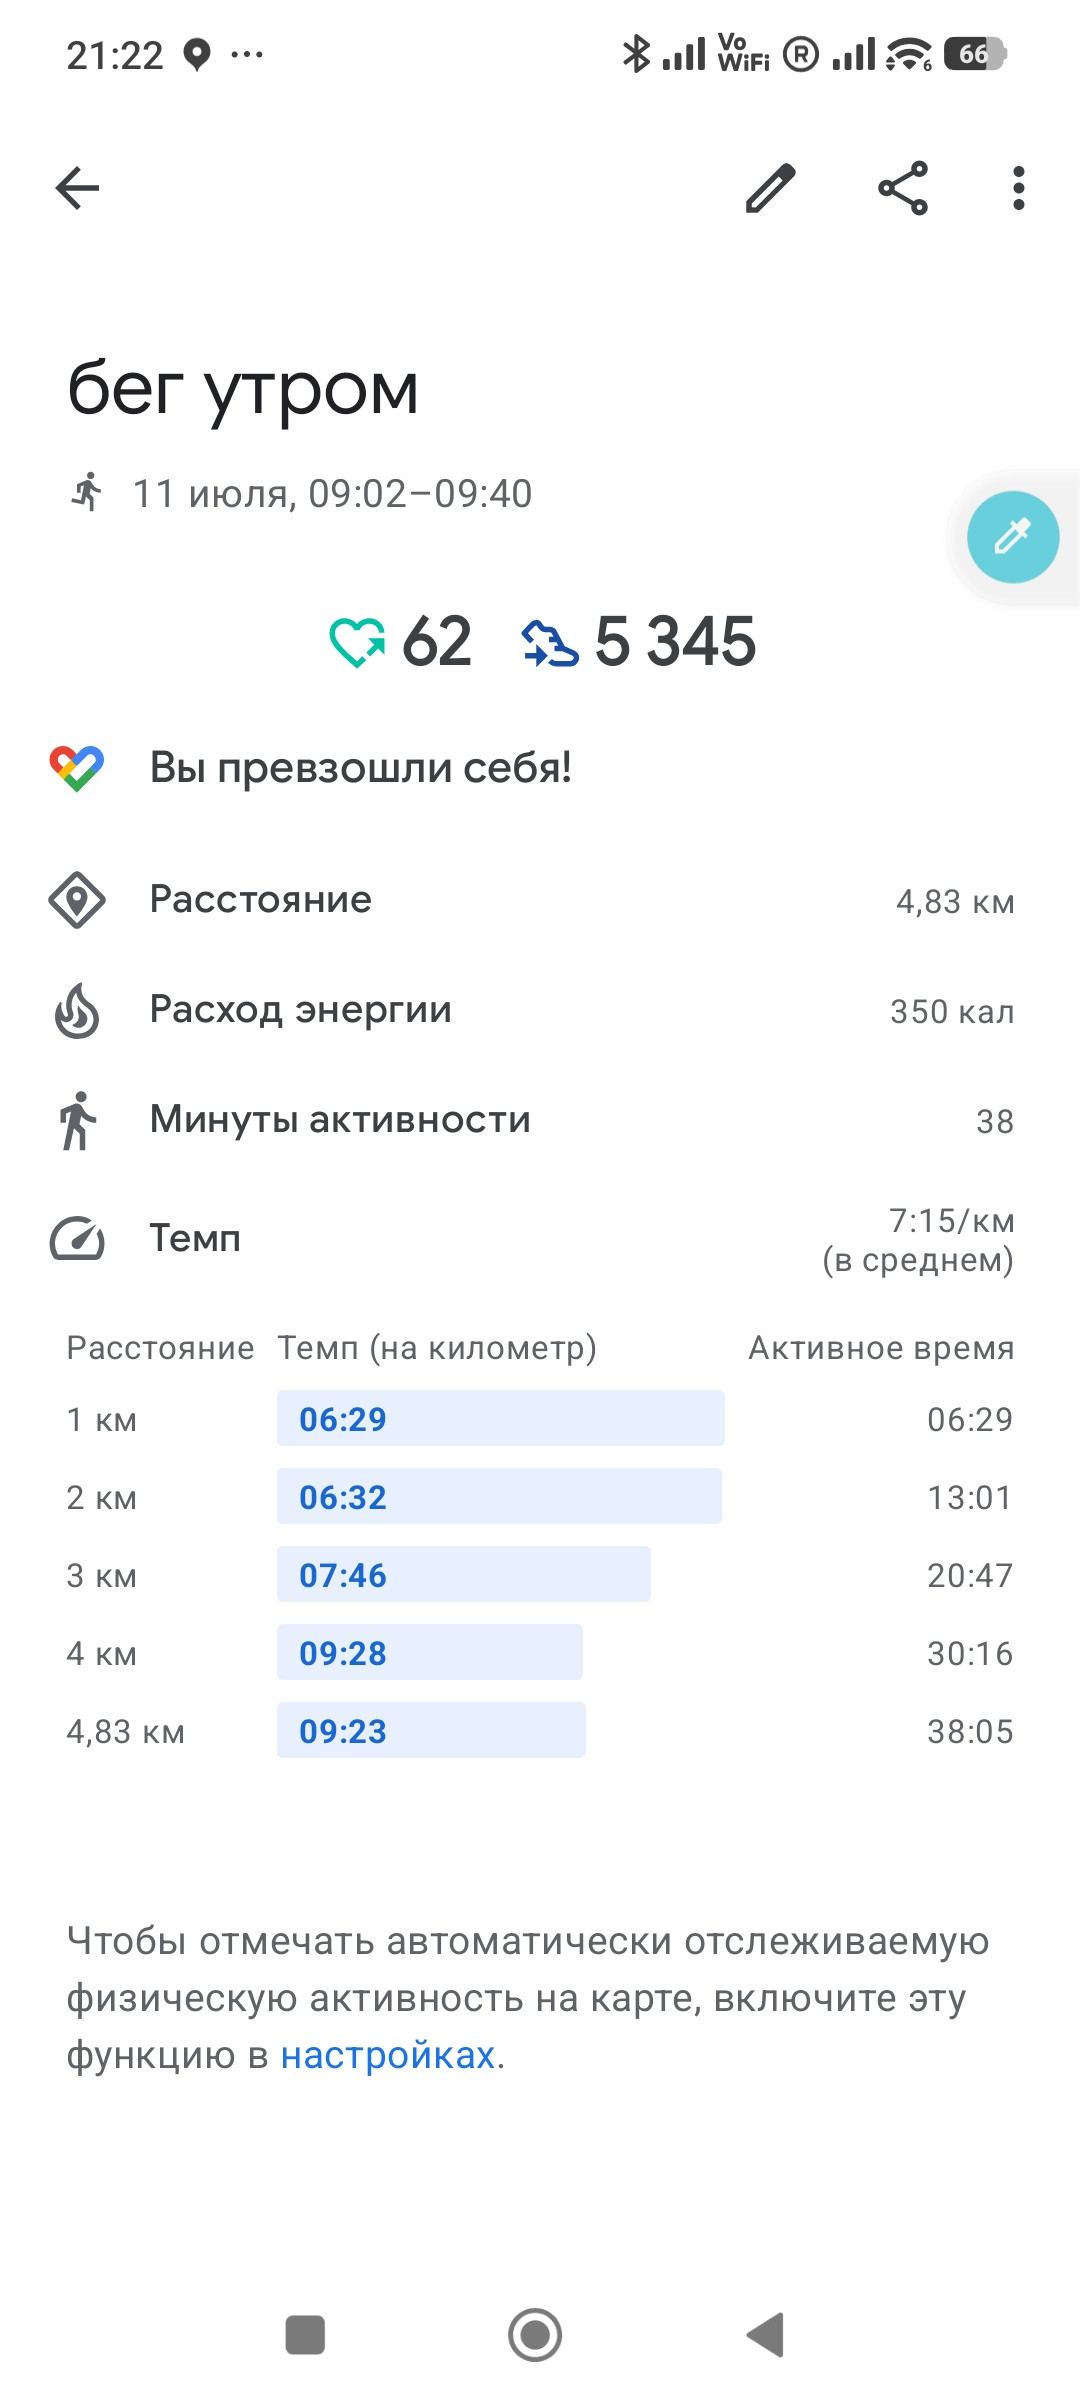The image size is (1080, 2400).
Task: Tap the Google Fit heart logo
Action: pyautogui.click(x=77, y=768)
